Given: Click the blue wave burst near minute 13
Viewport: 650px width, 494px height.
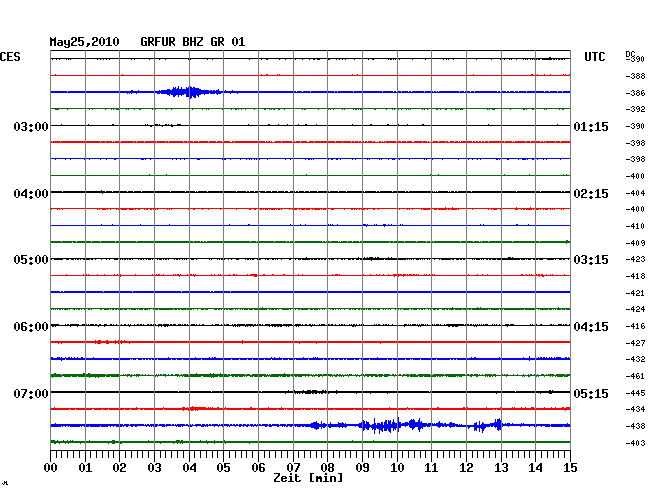Looking at the screenshot, I should tap(488, 425).
